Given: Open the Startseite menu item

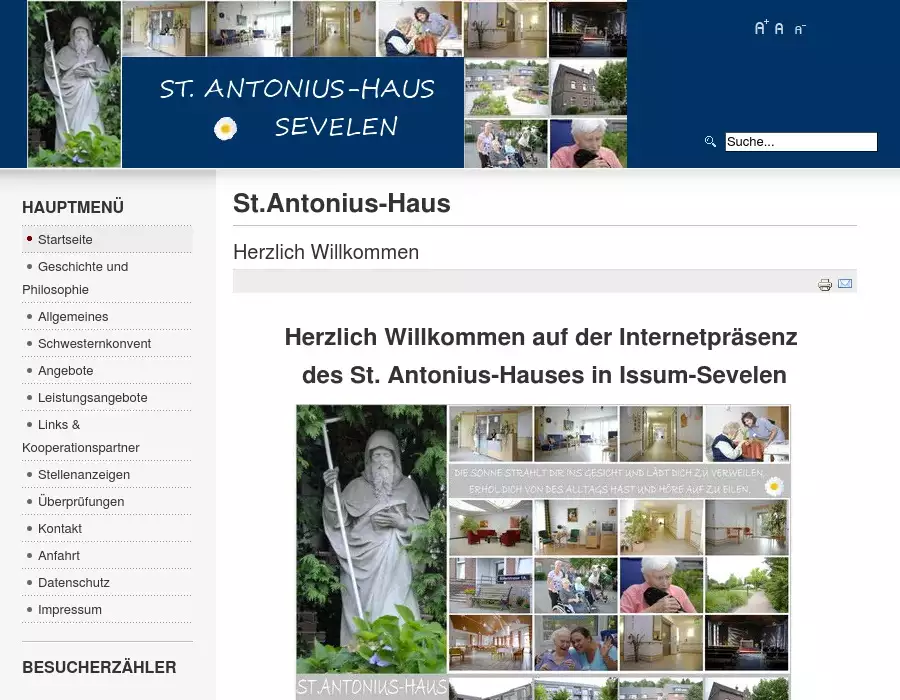Looking at the screenshot, I should click(x=65, y=240).
